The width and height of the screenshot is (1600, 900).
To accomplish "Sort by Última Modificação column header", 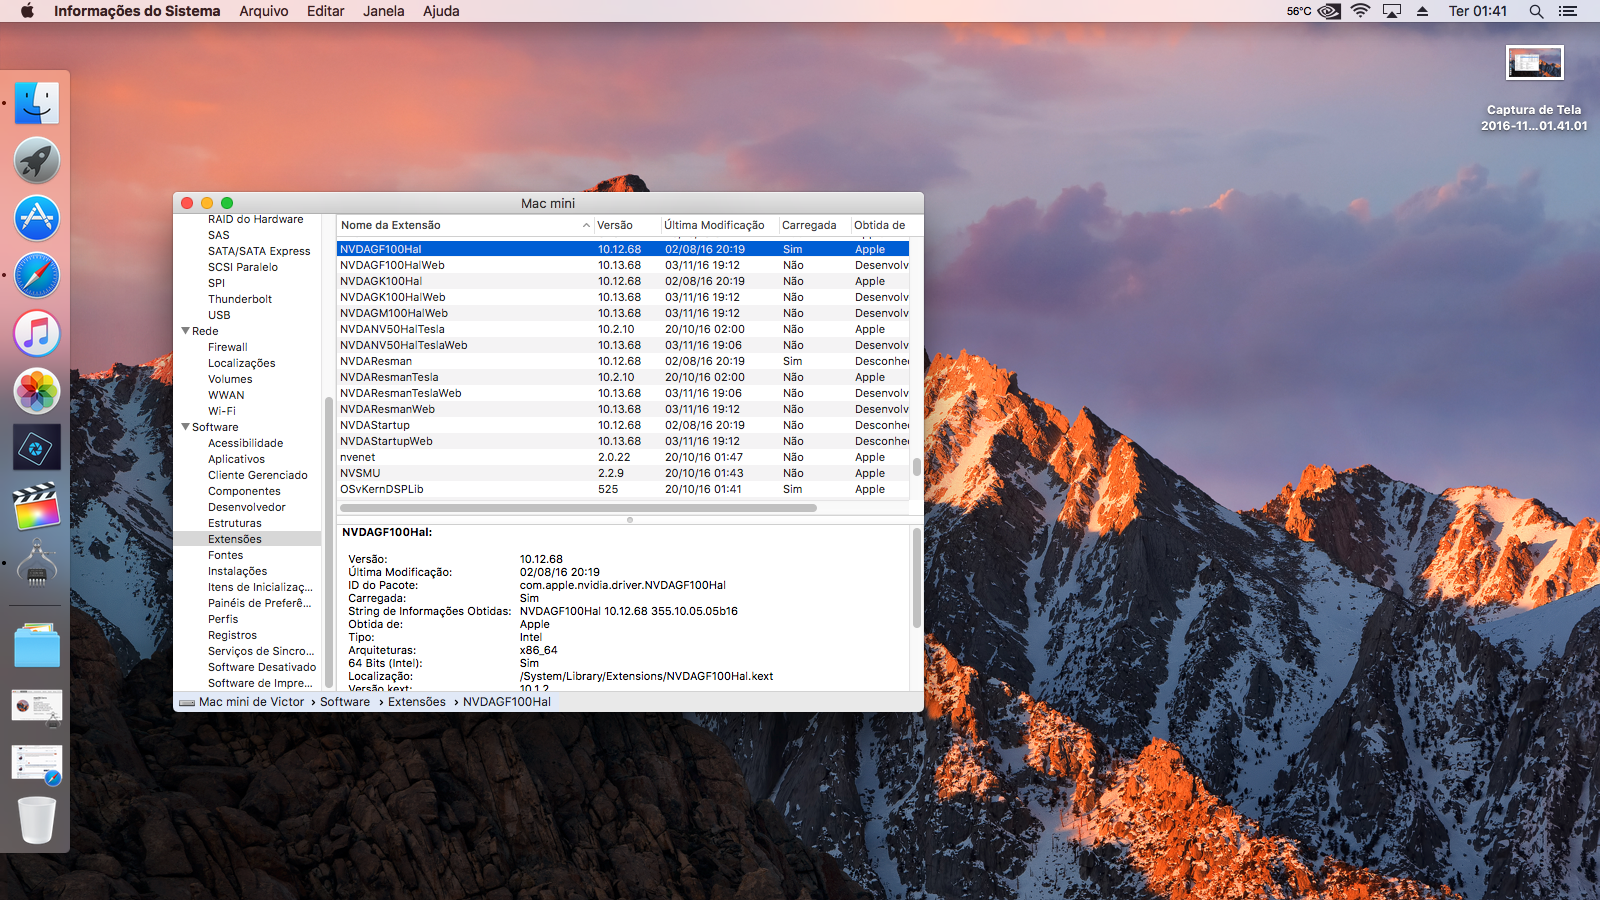I will click(x=719, y=226).
